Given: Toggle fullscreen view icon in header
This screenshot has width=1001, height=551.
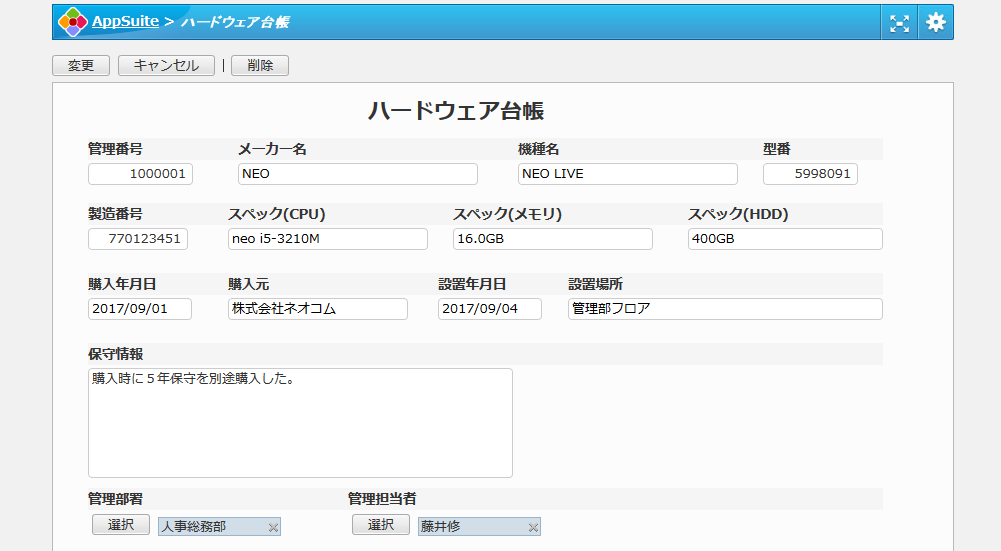Looking at the screenshot, I should click(x=899, y=22).
